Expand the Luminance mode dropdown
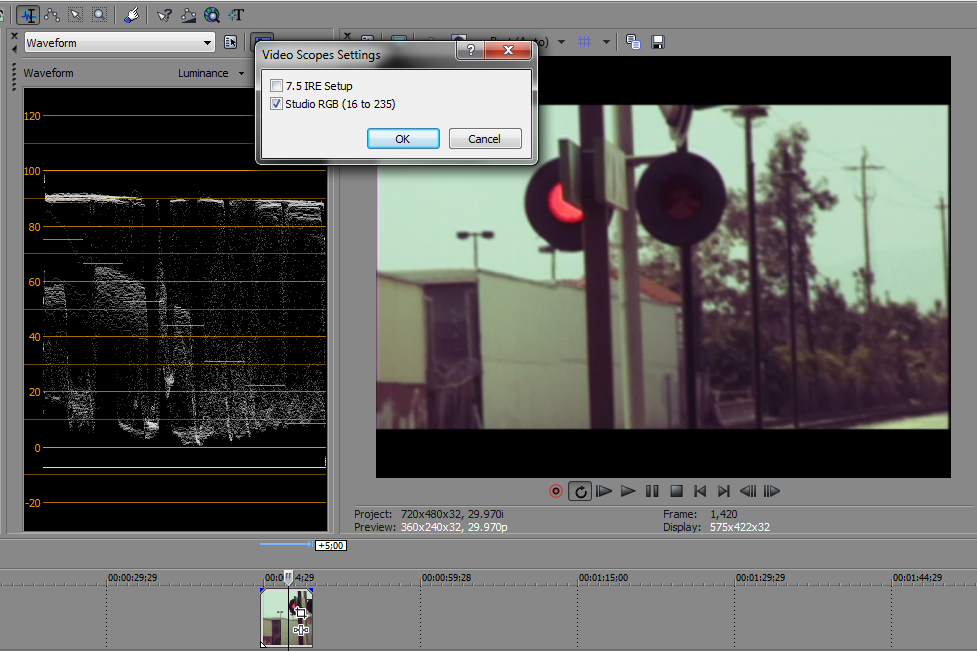The width and height of the screenshot is (977, 651). click(x=242, y=73)
